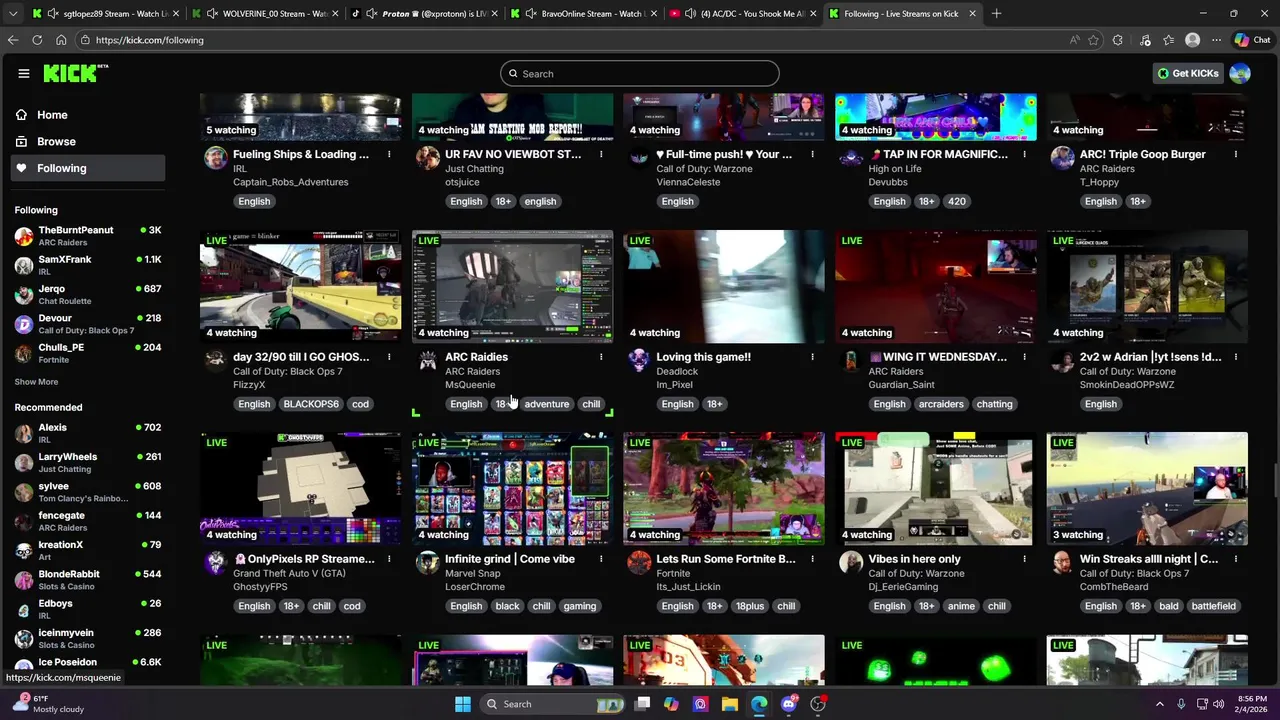Open File Explorer from taskbar
The height and width of the screenshot is (720, 1280).
[x=730, y=704]
